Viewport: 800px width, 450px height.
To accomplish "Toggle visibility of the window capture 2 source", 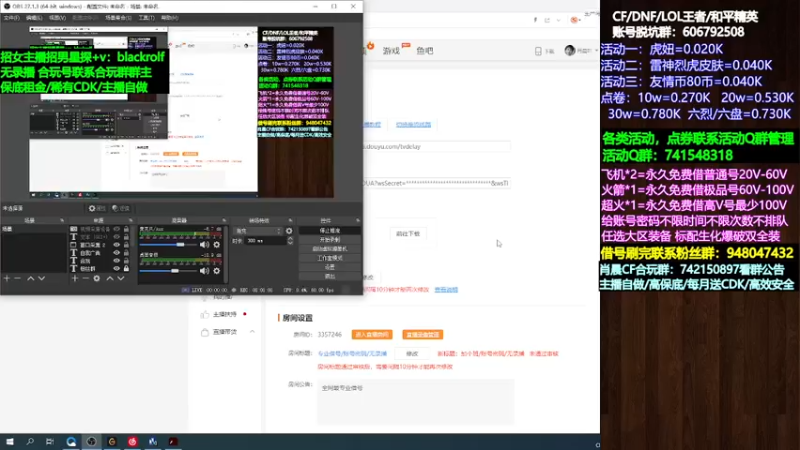I will pos(116,245).
